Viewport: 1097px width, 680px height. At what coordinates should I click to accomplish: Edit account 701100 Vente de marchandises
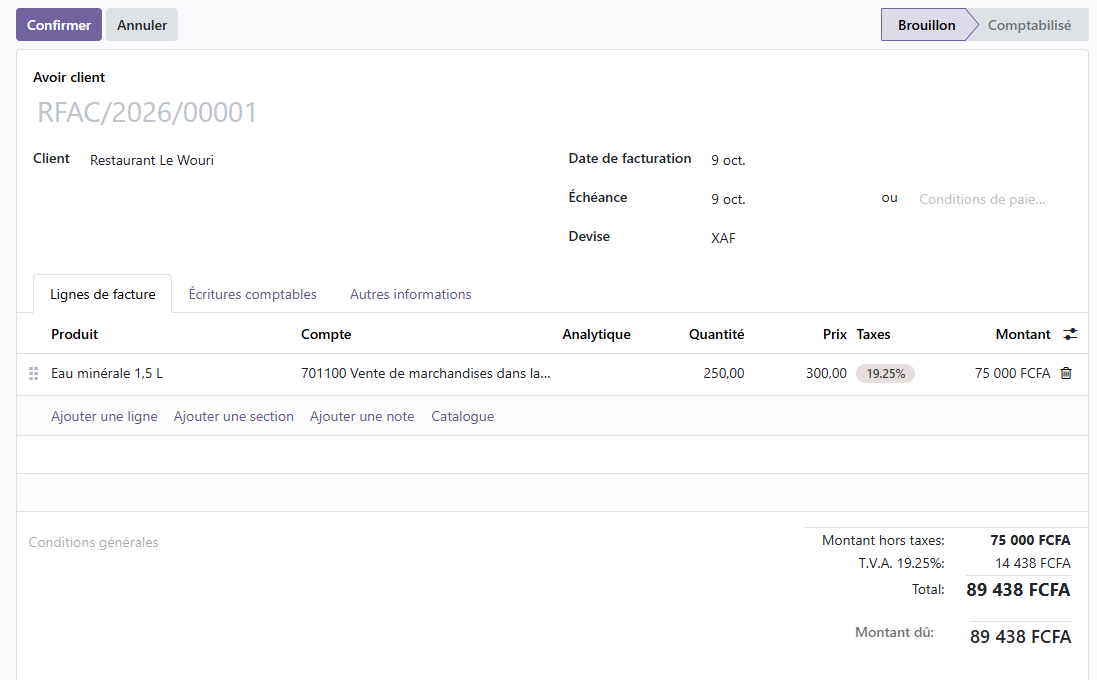(x=425, y=374)
